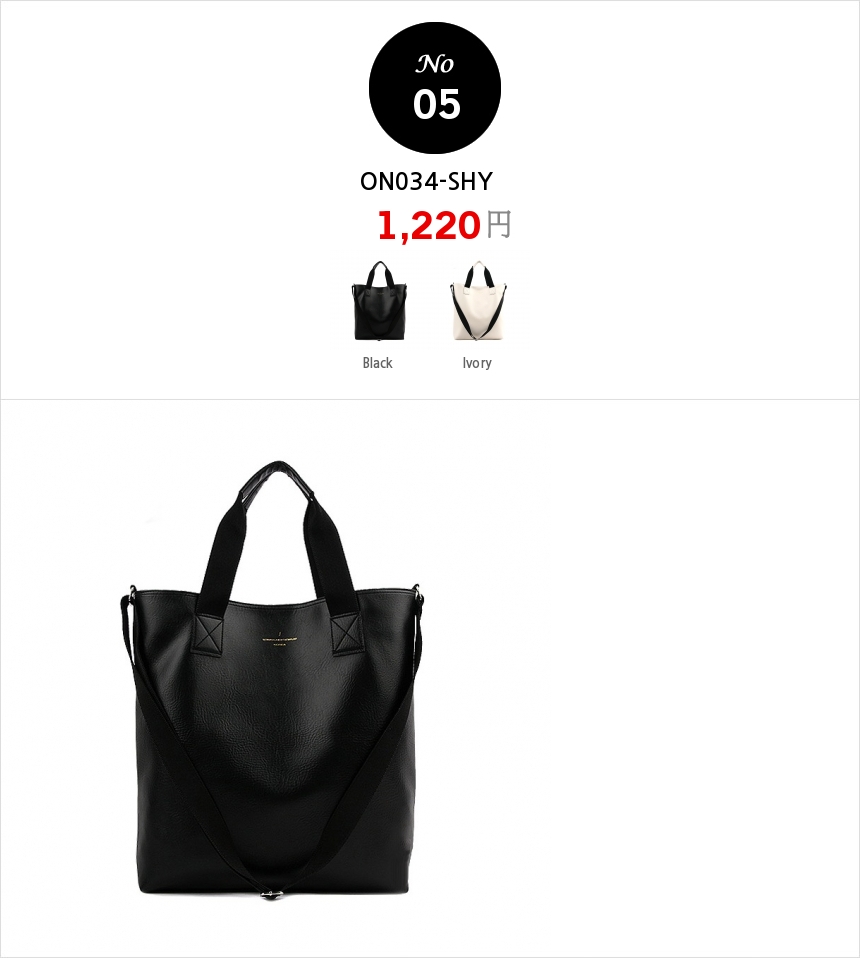Click the black No 05 circular badge
860x958 pixels.
pyautogui.click(x=435, y=88)
